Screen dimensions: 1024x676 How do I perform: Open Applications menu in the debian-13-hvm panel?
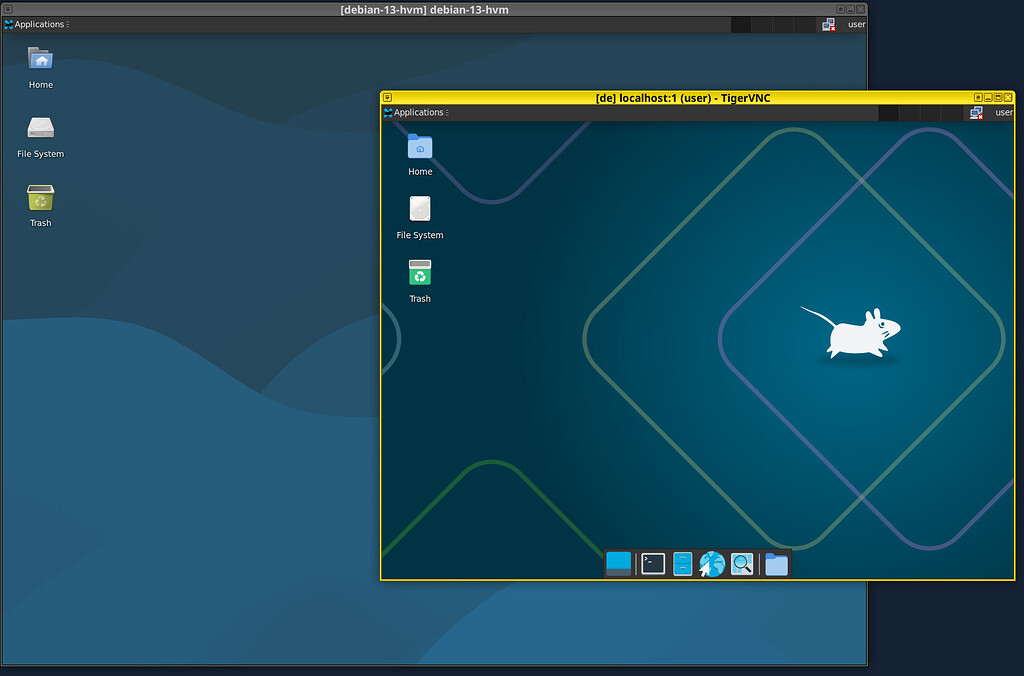pos(38,24)
